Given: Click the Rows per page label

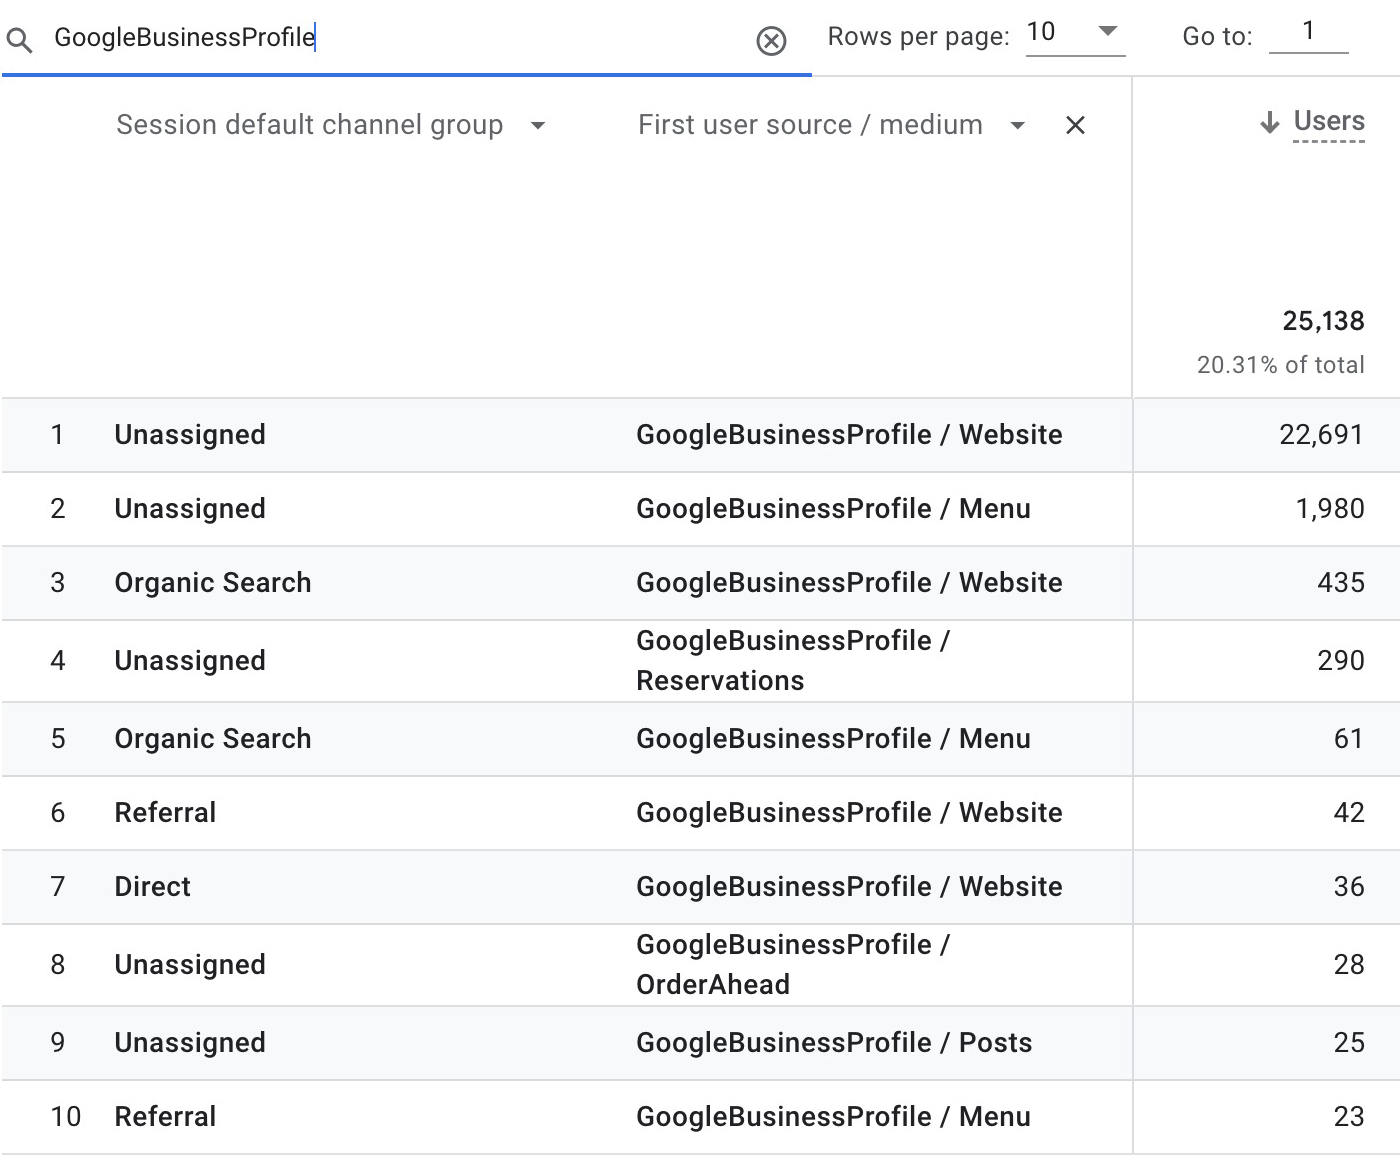Looking at the screenshot, I should (x=918, y=37).
